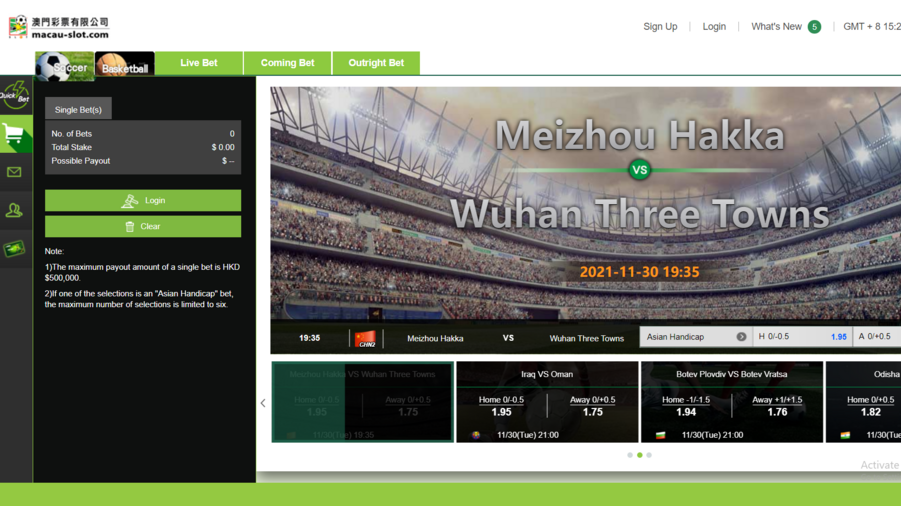Select first carousel pagination dot
Screen dimensions: 901x506
(630, 455)
